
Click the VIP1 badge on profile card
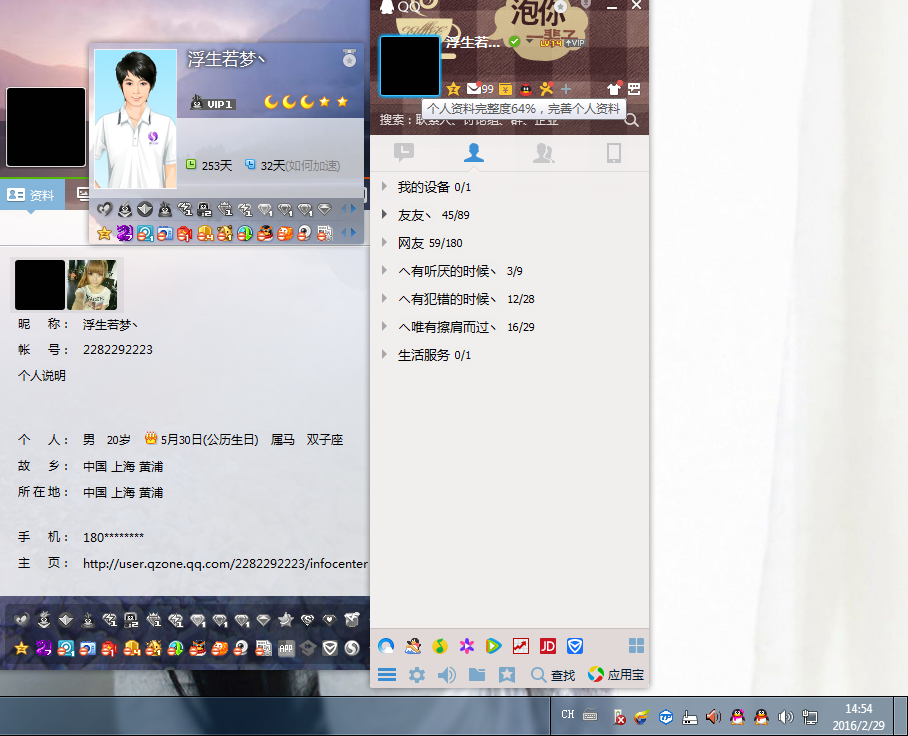[x=213, y=104]
